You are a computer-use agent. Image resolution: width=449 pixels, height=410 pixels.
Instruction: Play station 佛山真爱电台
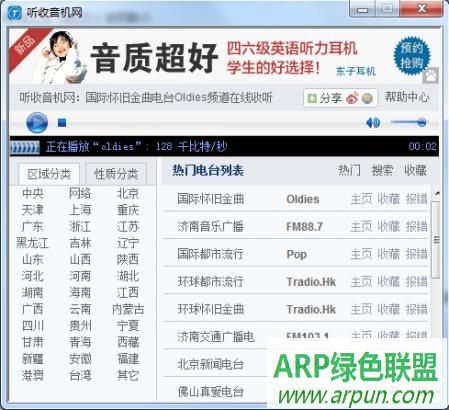pyautogui.click(x=210, y=392)
